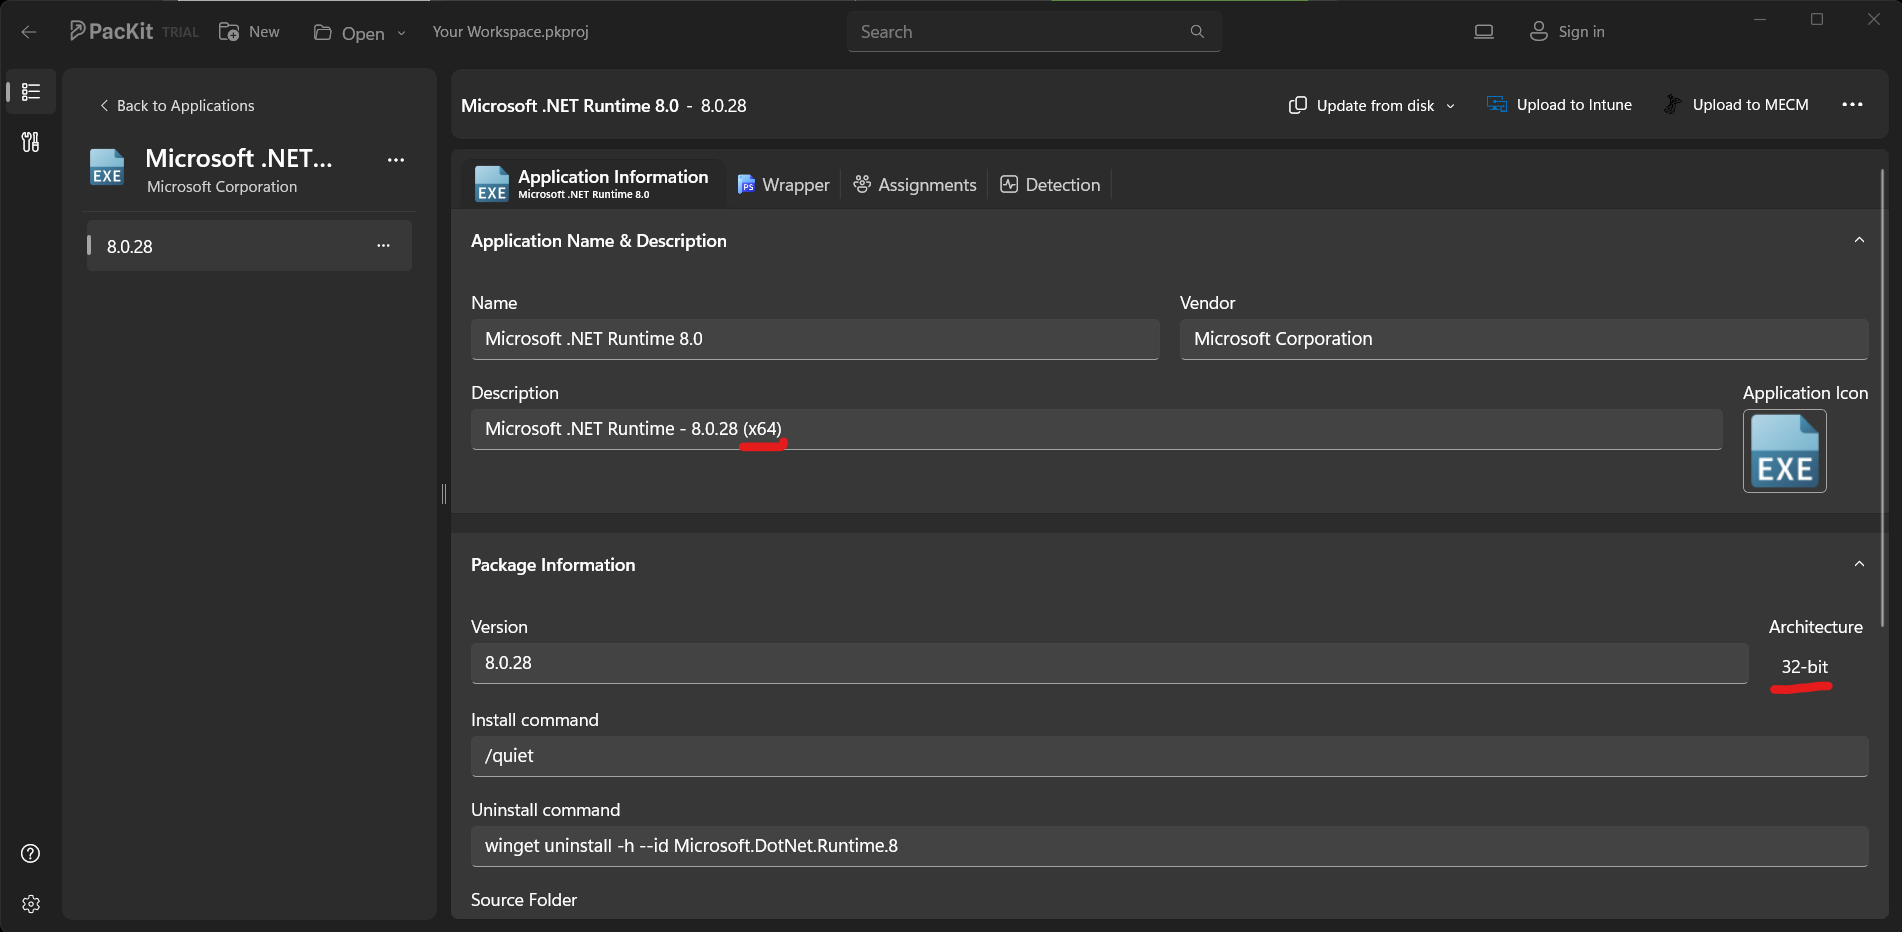Open the header ellipsis more menu
This screenshot has height=932, width=1902.
tap(1852, 105)
